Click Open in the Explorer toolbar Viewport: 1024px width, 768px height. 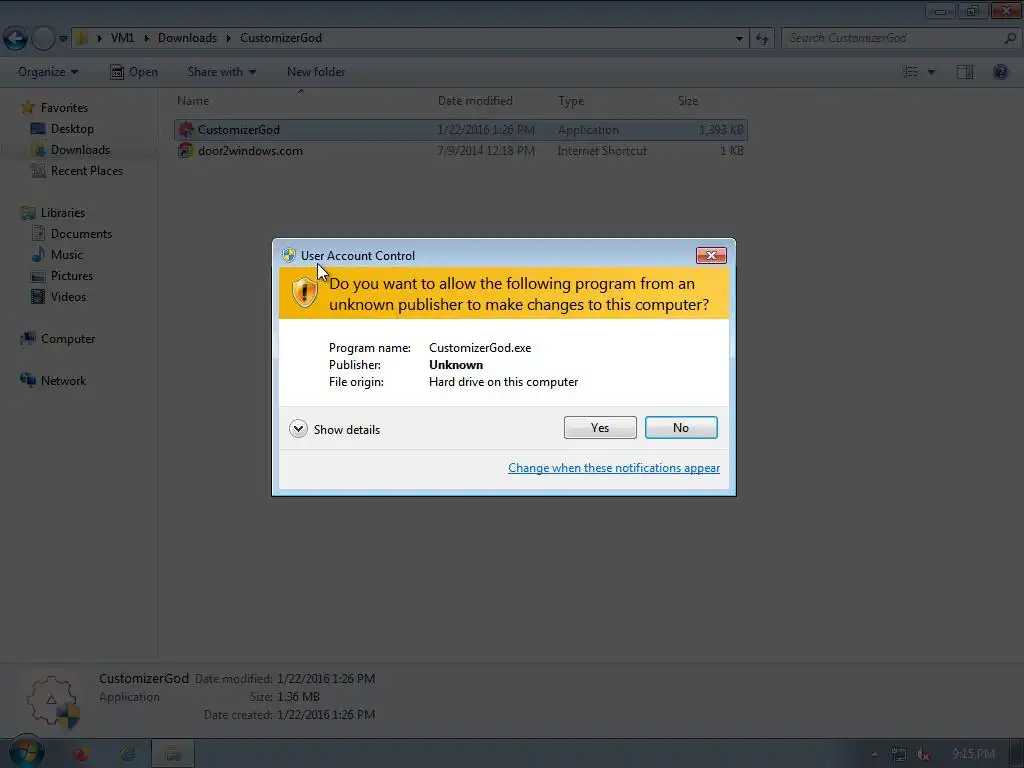coord(134,72)
